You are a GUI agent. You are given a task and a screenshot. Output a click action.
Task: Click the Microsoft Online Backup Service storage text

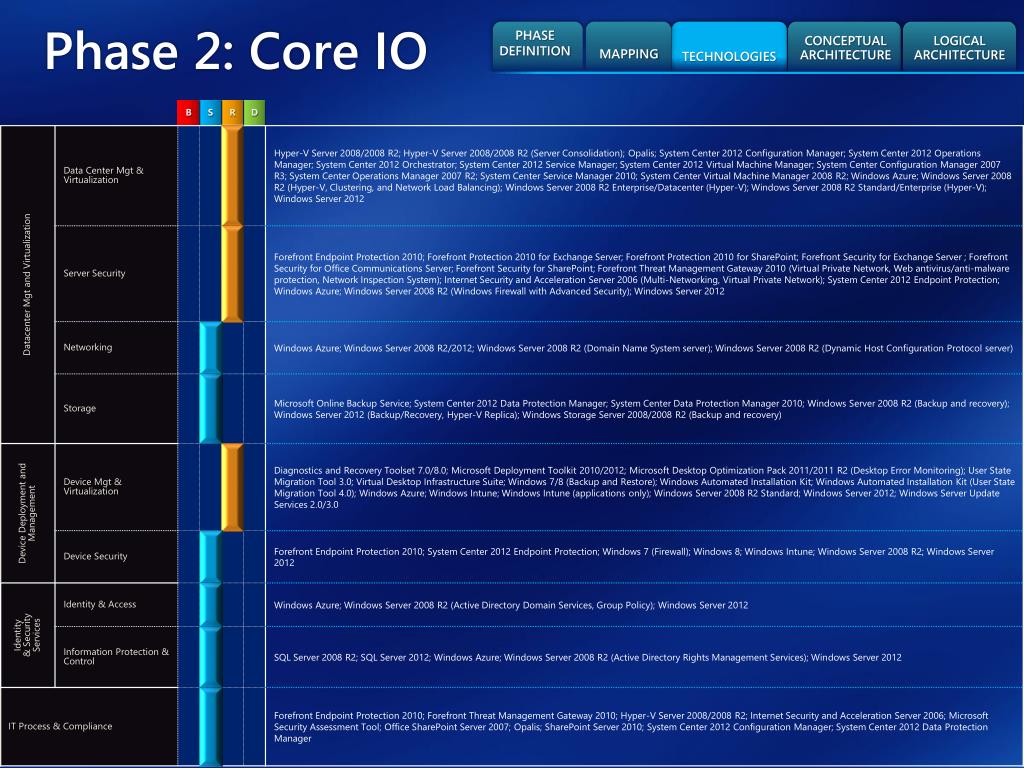[x=641, y=409]
